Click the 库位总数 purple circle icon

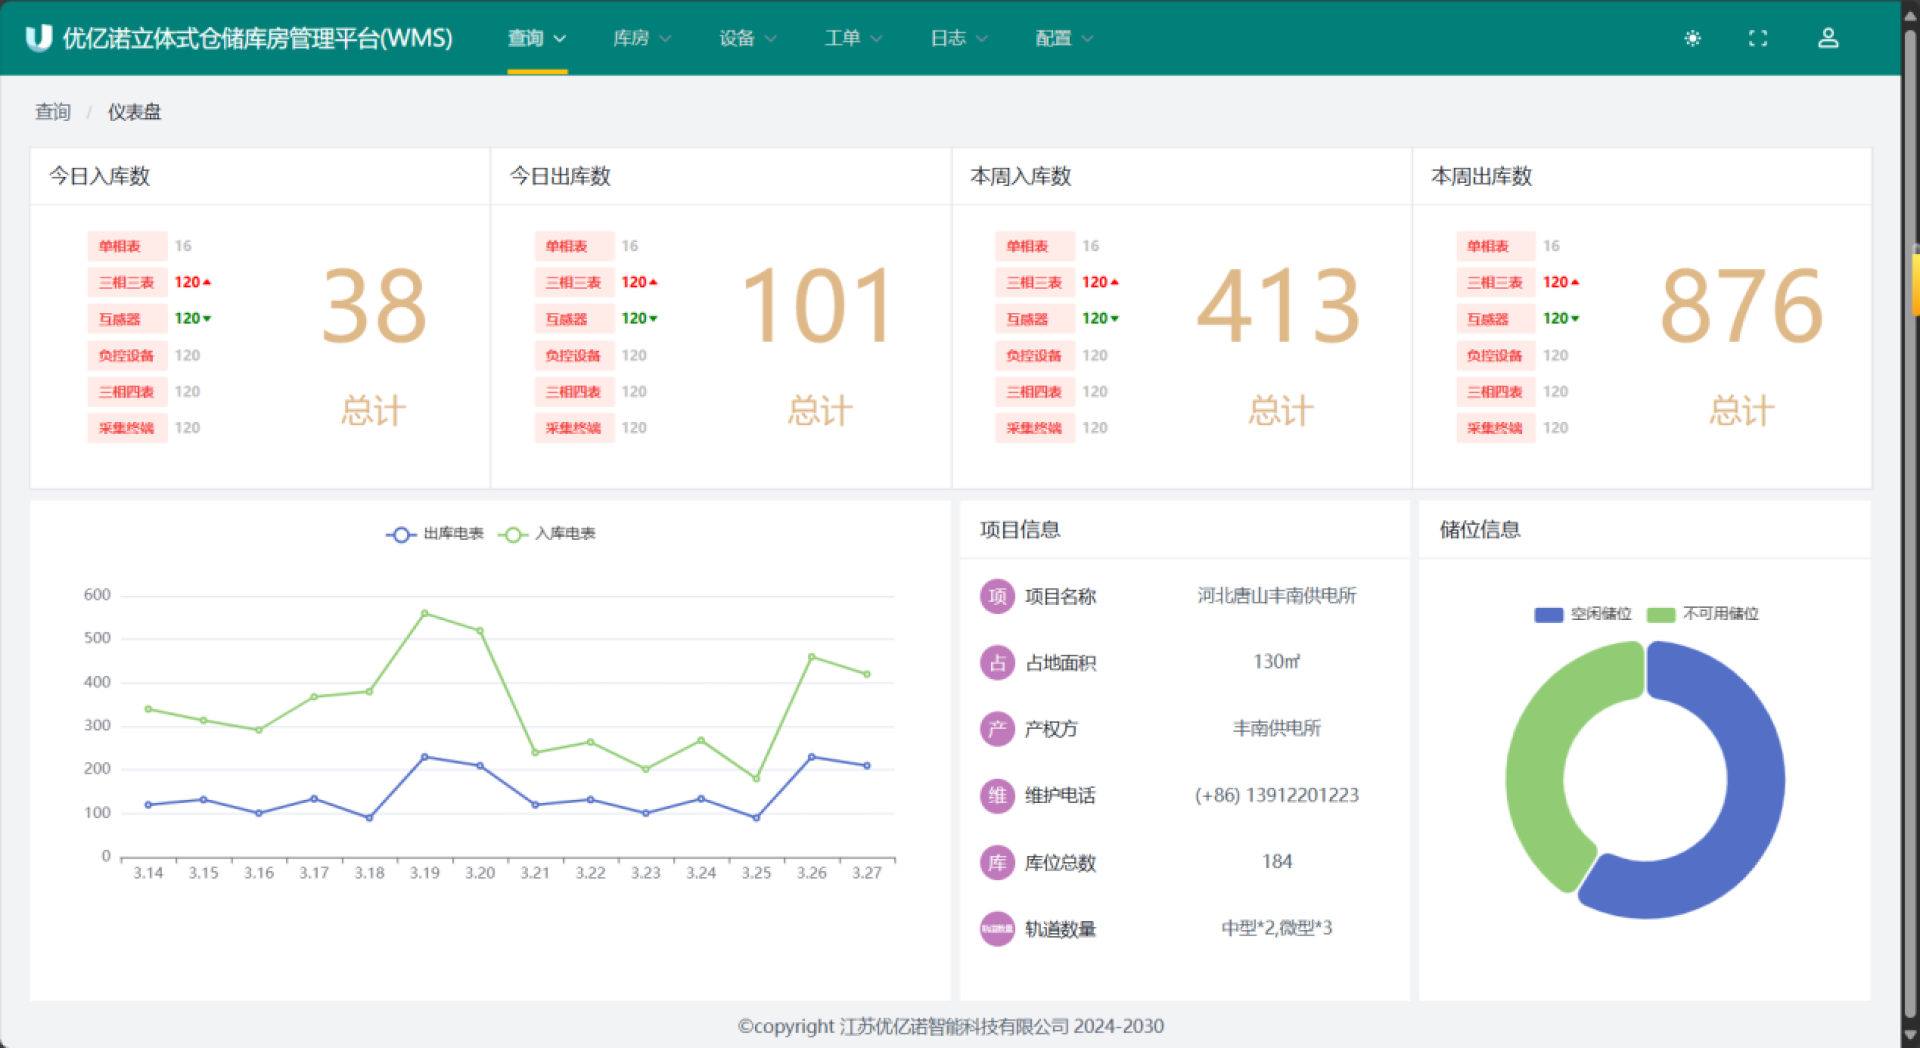[x=997, y=862]
